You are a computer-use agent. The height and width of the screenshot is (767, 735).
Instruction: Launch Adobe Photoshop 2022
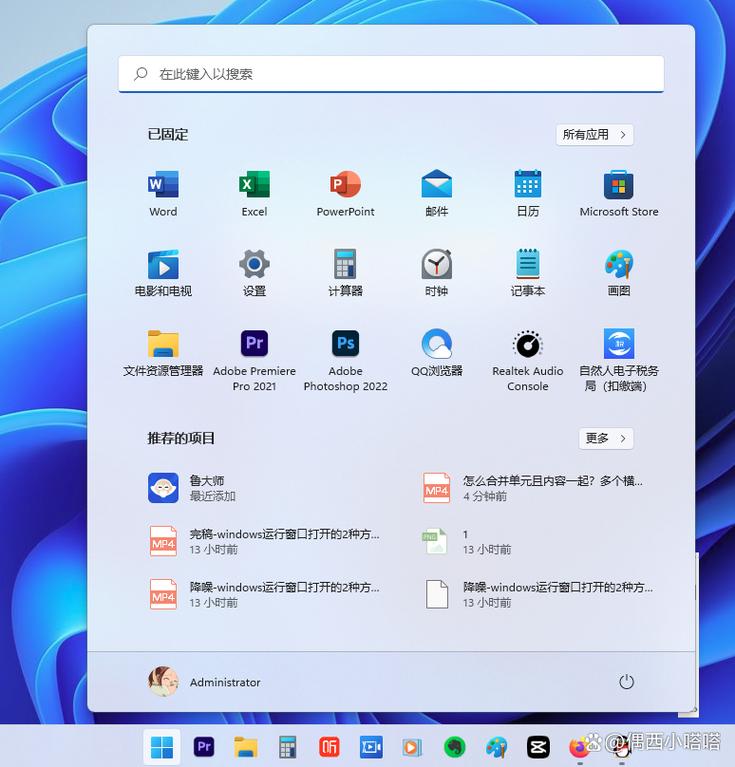(x=345, y=361)
